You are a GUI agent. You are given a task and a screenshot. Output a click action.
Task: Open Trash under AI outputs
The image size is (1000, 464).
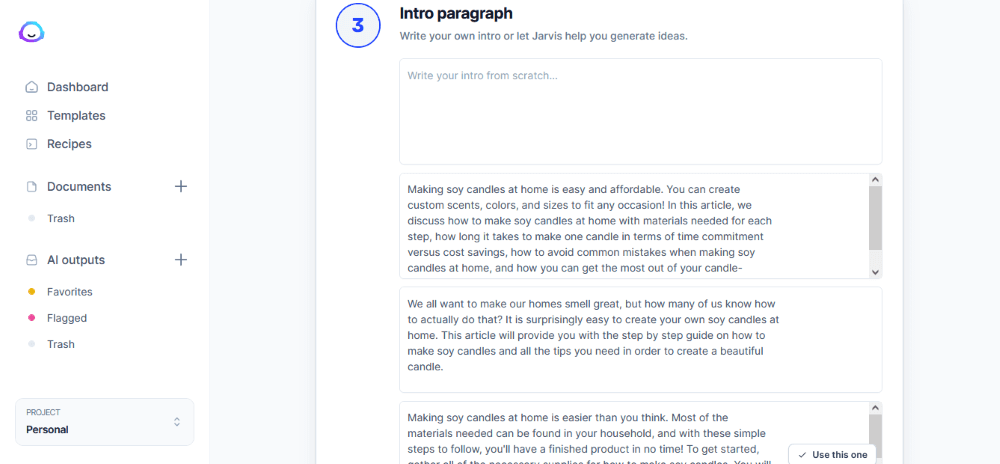[61, 344]
